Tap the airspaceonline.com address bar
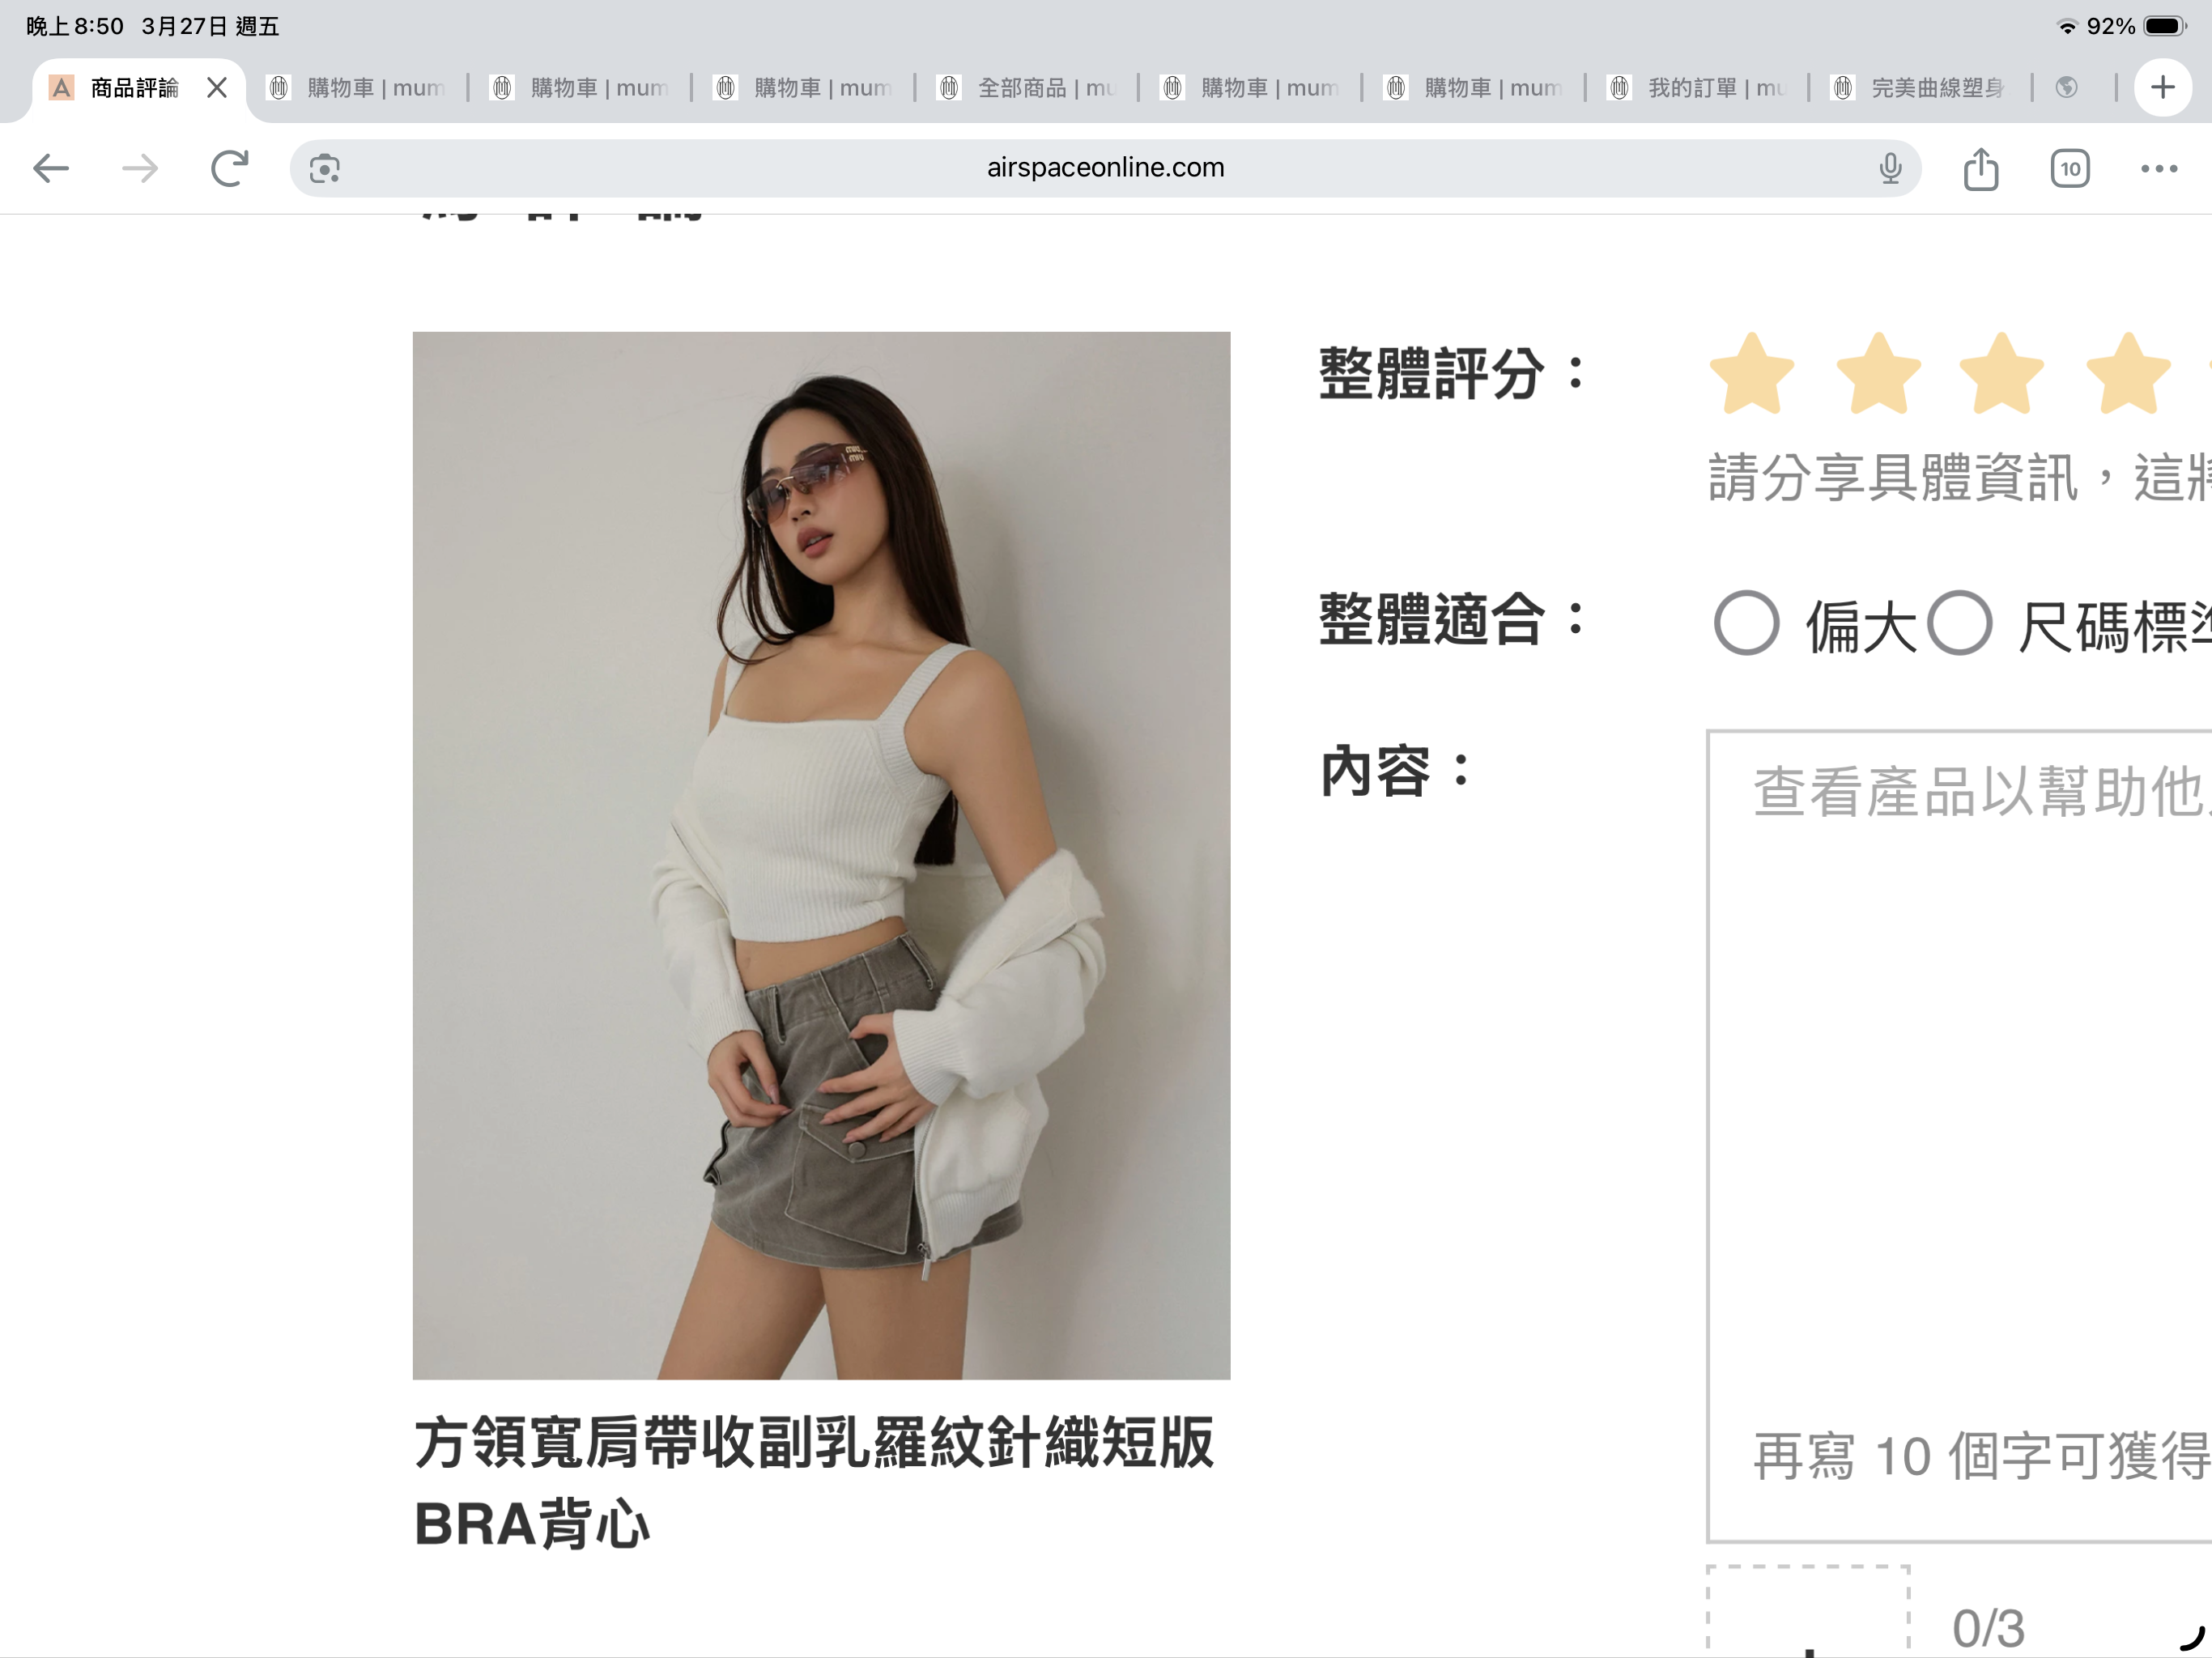Screen dimensions: 2212x1658 [x=1104, y=168]
